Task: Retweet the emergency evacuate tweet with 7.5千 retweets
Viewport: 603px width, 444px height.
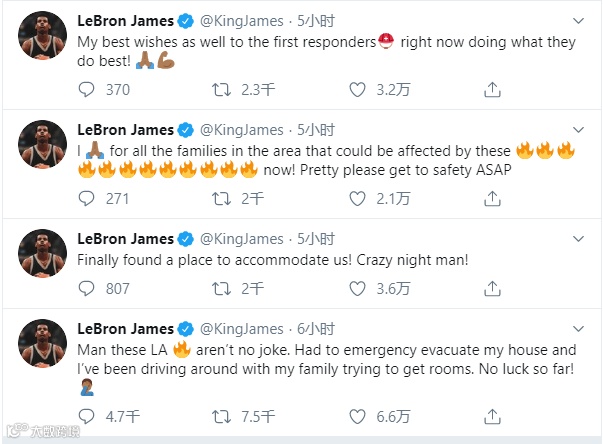Action: coord(222,413)
